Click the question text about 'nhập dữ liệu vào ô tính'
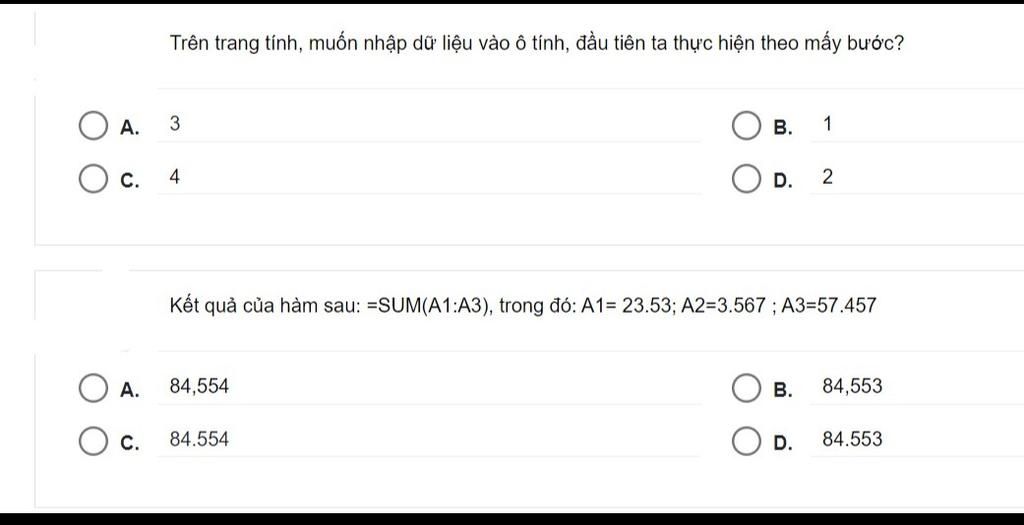The image size is (1024, 525). point(537,44)
